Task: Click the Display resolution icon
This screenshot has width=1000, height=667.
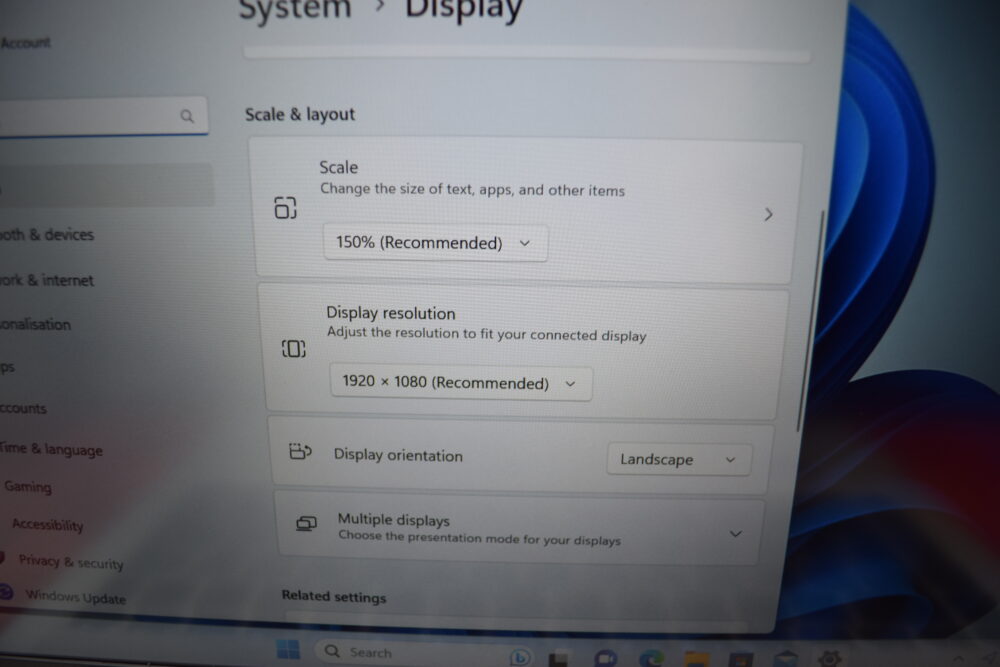Action: [x=294, y=349]
